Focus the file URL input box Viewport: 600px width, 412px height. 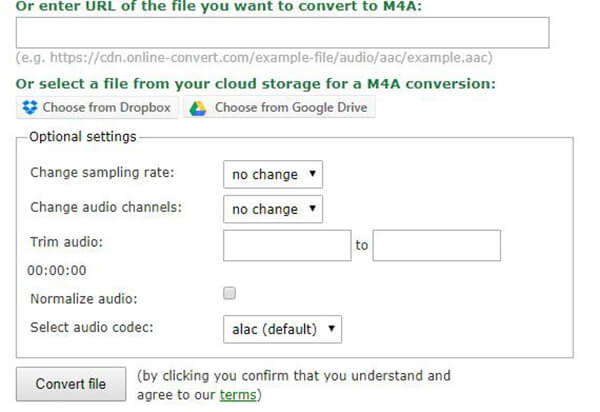[x=282, y=33]
